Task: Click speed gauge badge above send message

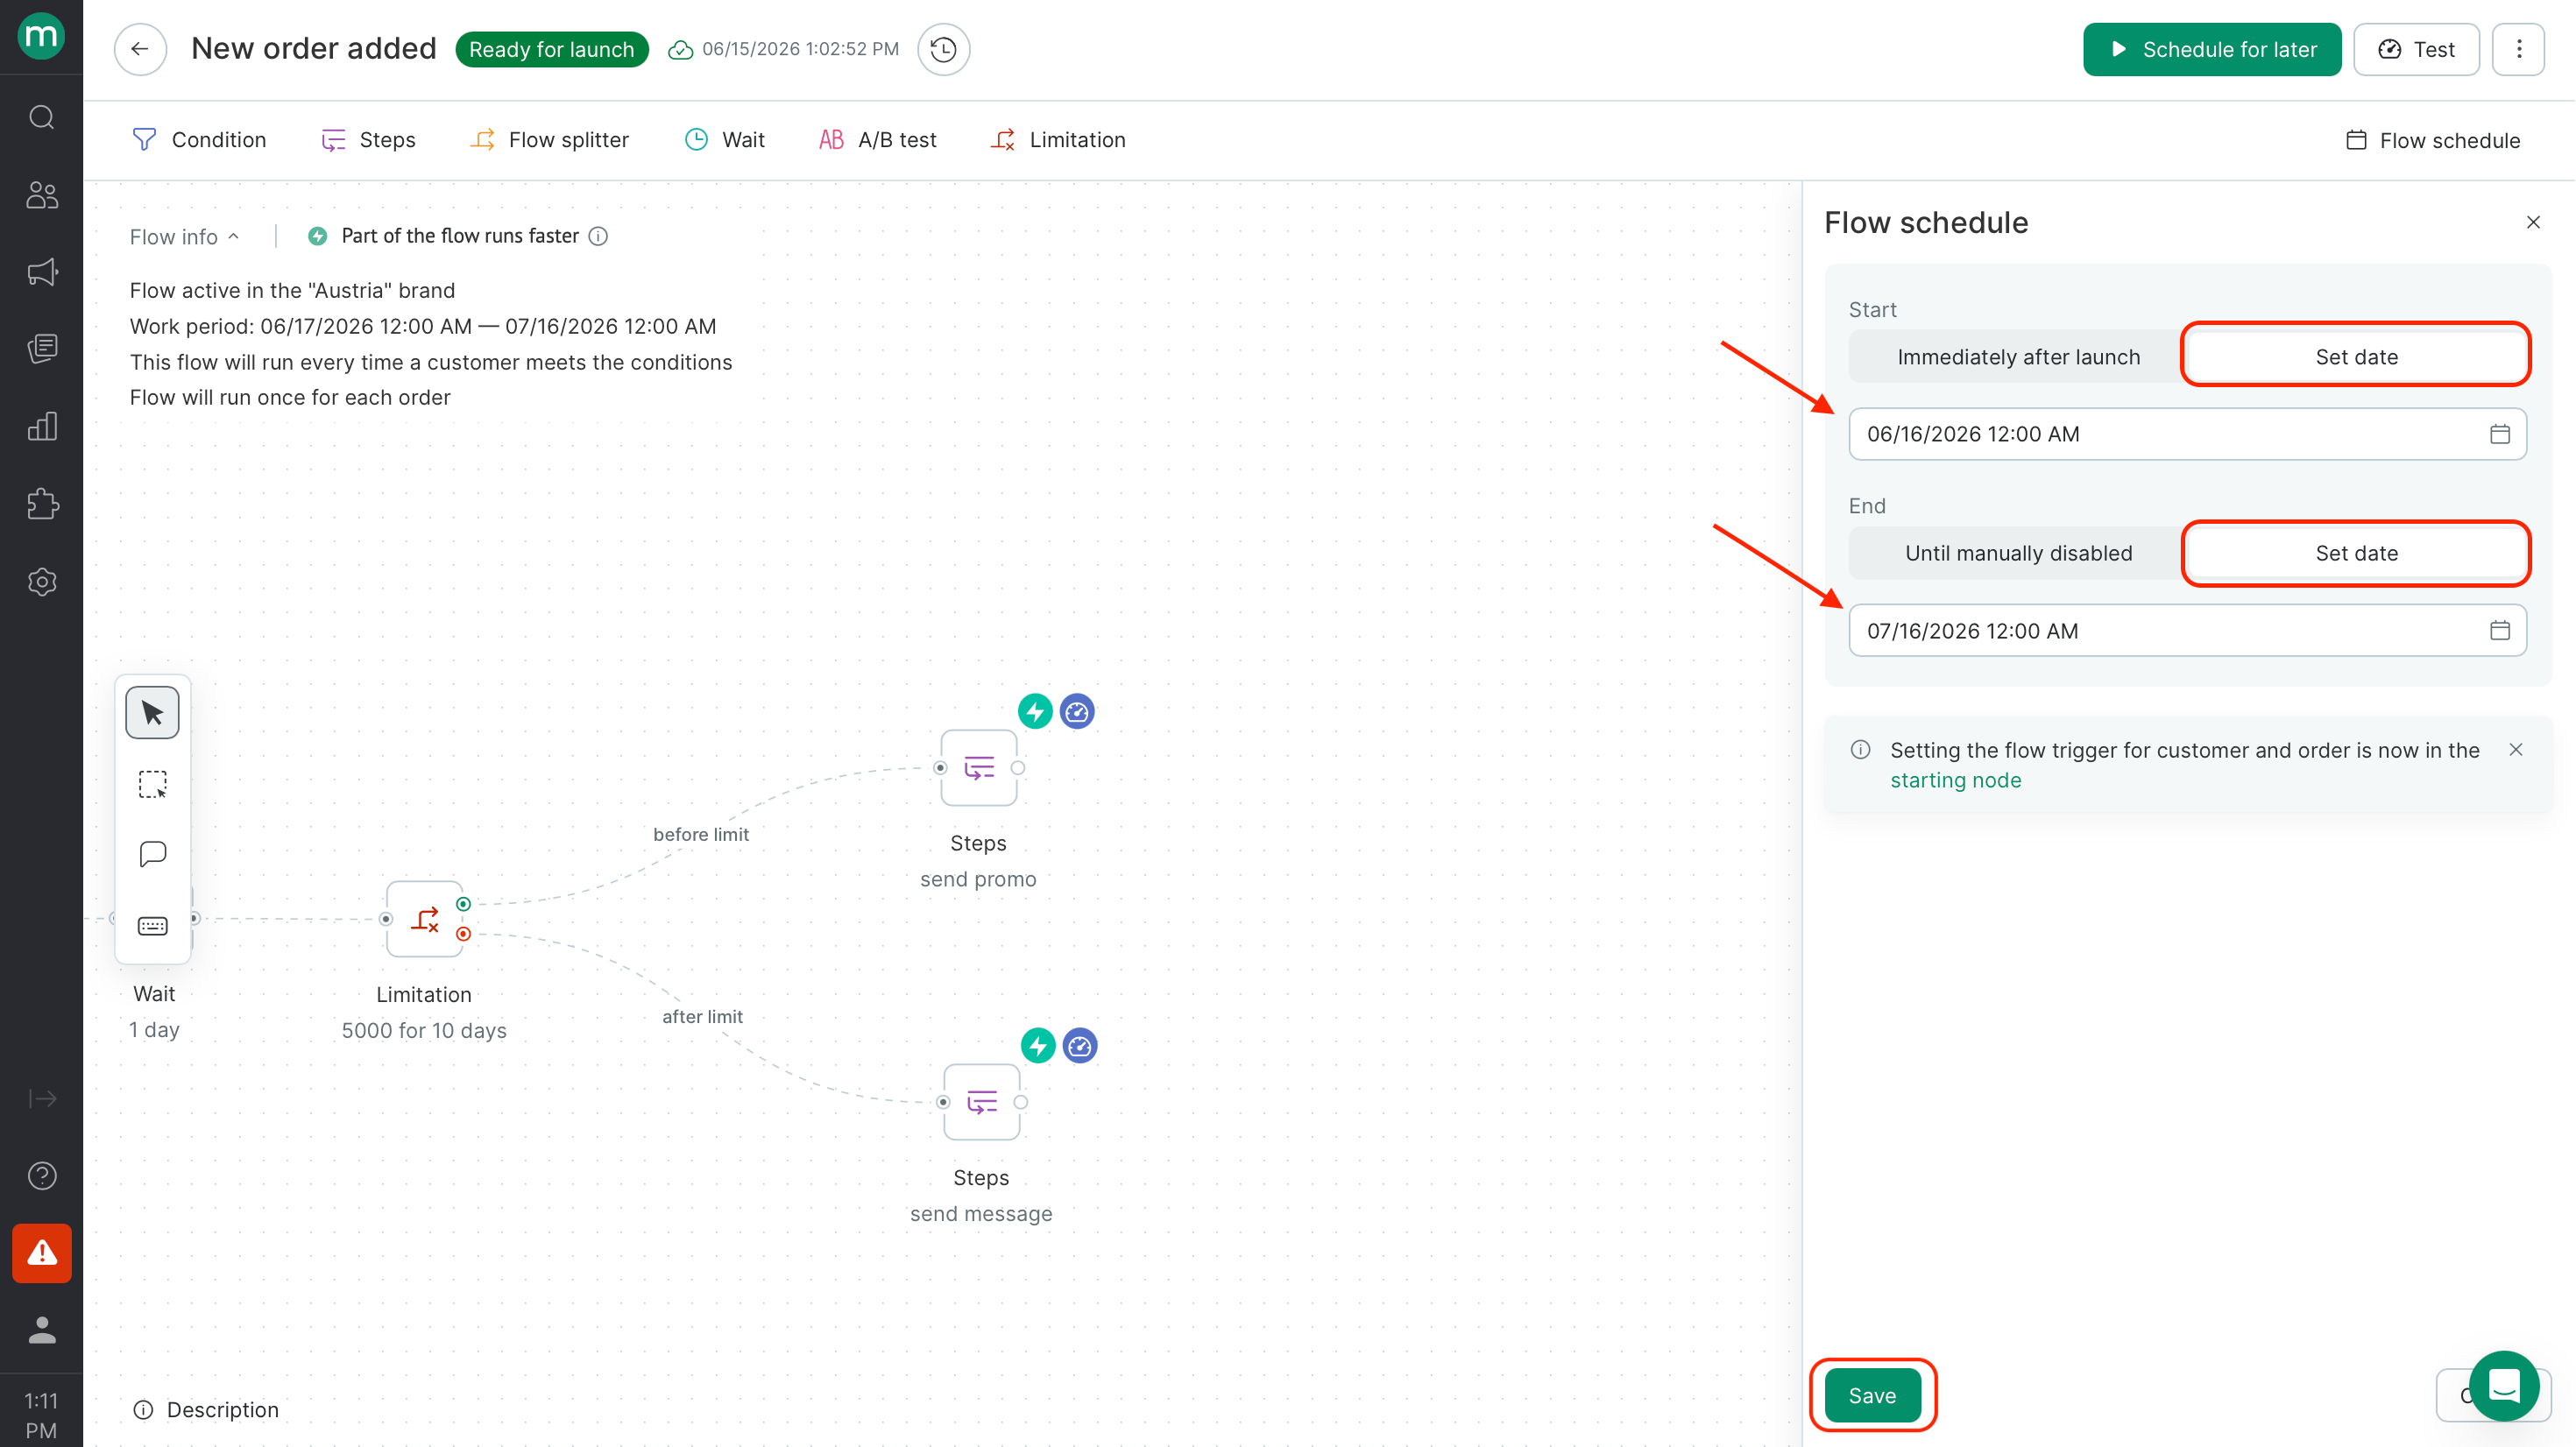Action: coord(1080,1046)
